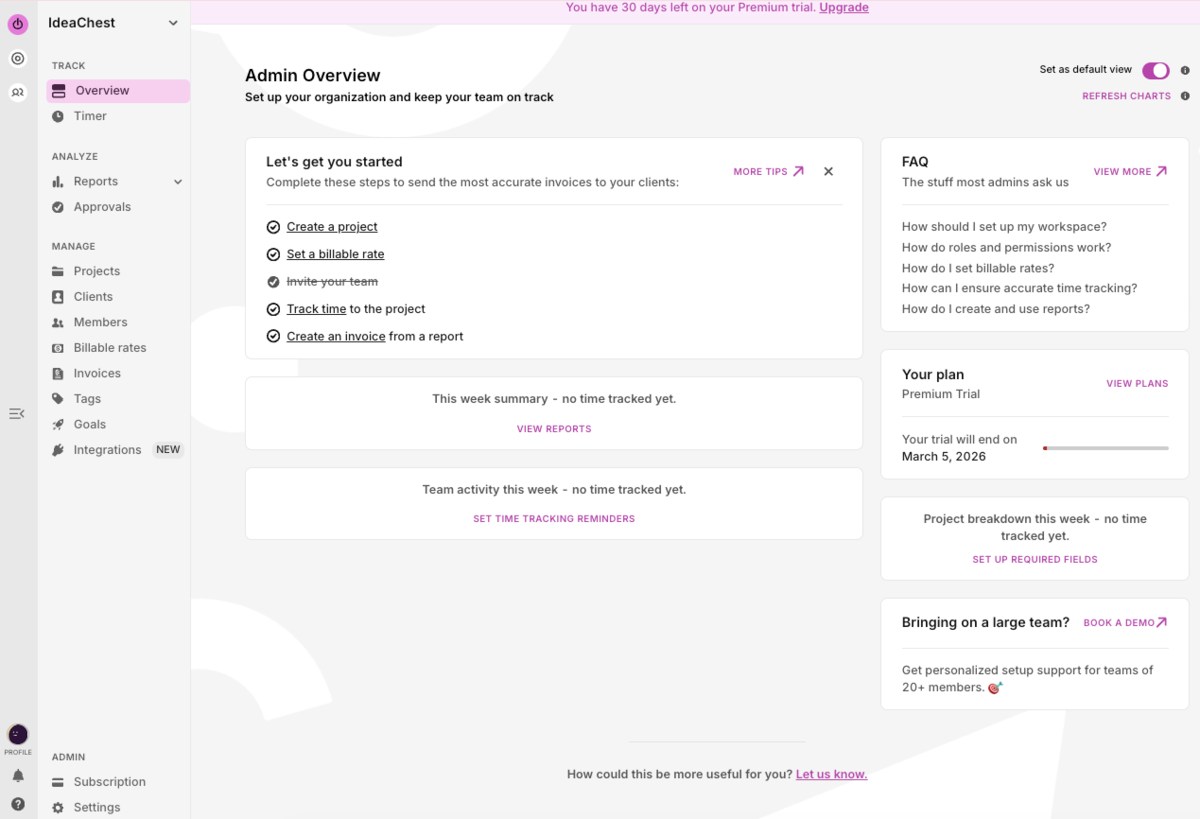Click Upgrade in the trial banner
Screen dimensions: 1200x819
(844, 7)
